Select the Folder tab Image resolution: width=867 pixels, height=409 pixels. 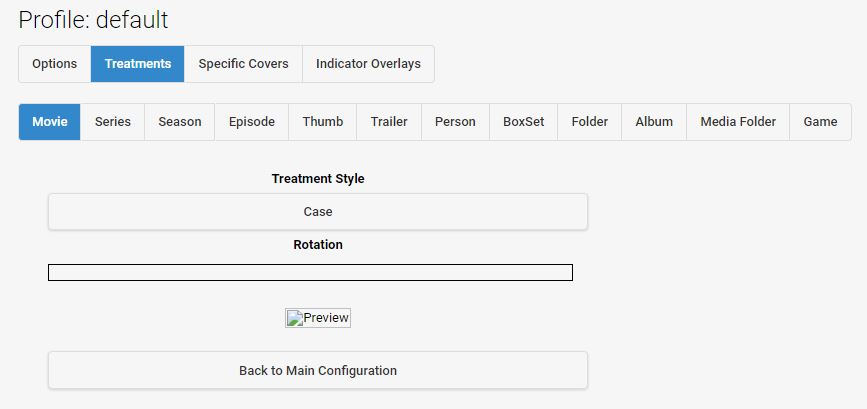tap(590, 122)
